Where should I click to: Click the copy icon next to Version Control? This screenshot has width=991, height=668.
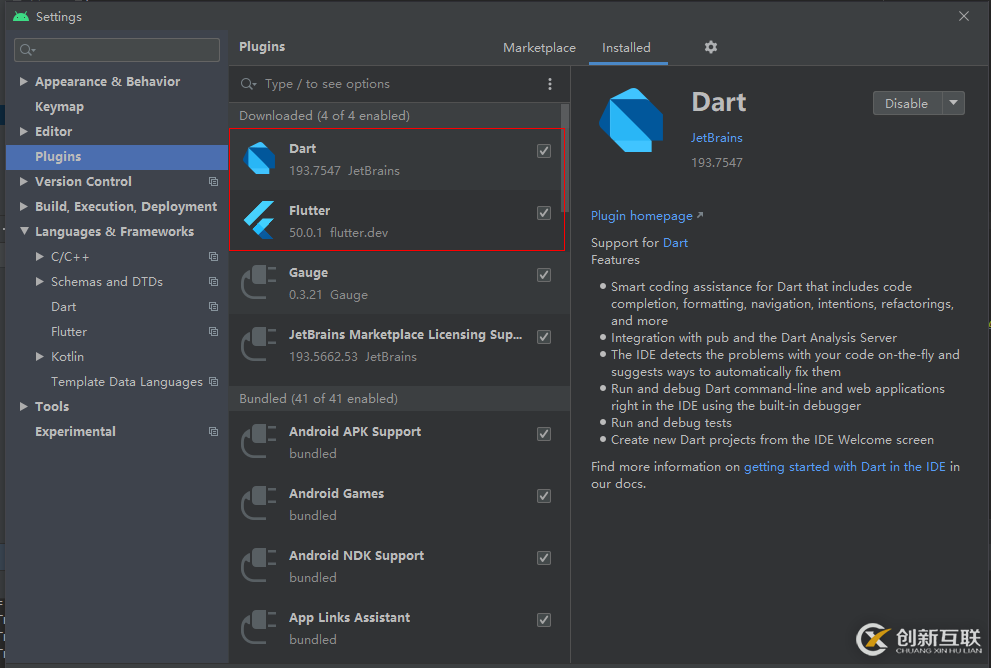point(213,182)
